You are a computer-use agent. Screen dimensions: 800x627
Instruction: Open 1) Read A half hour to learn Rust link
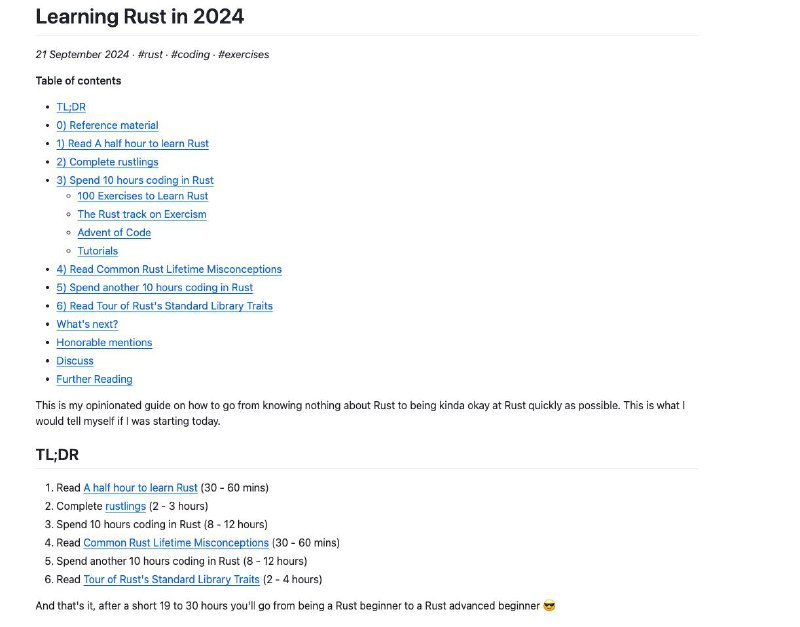coord(133,144)
